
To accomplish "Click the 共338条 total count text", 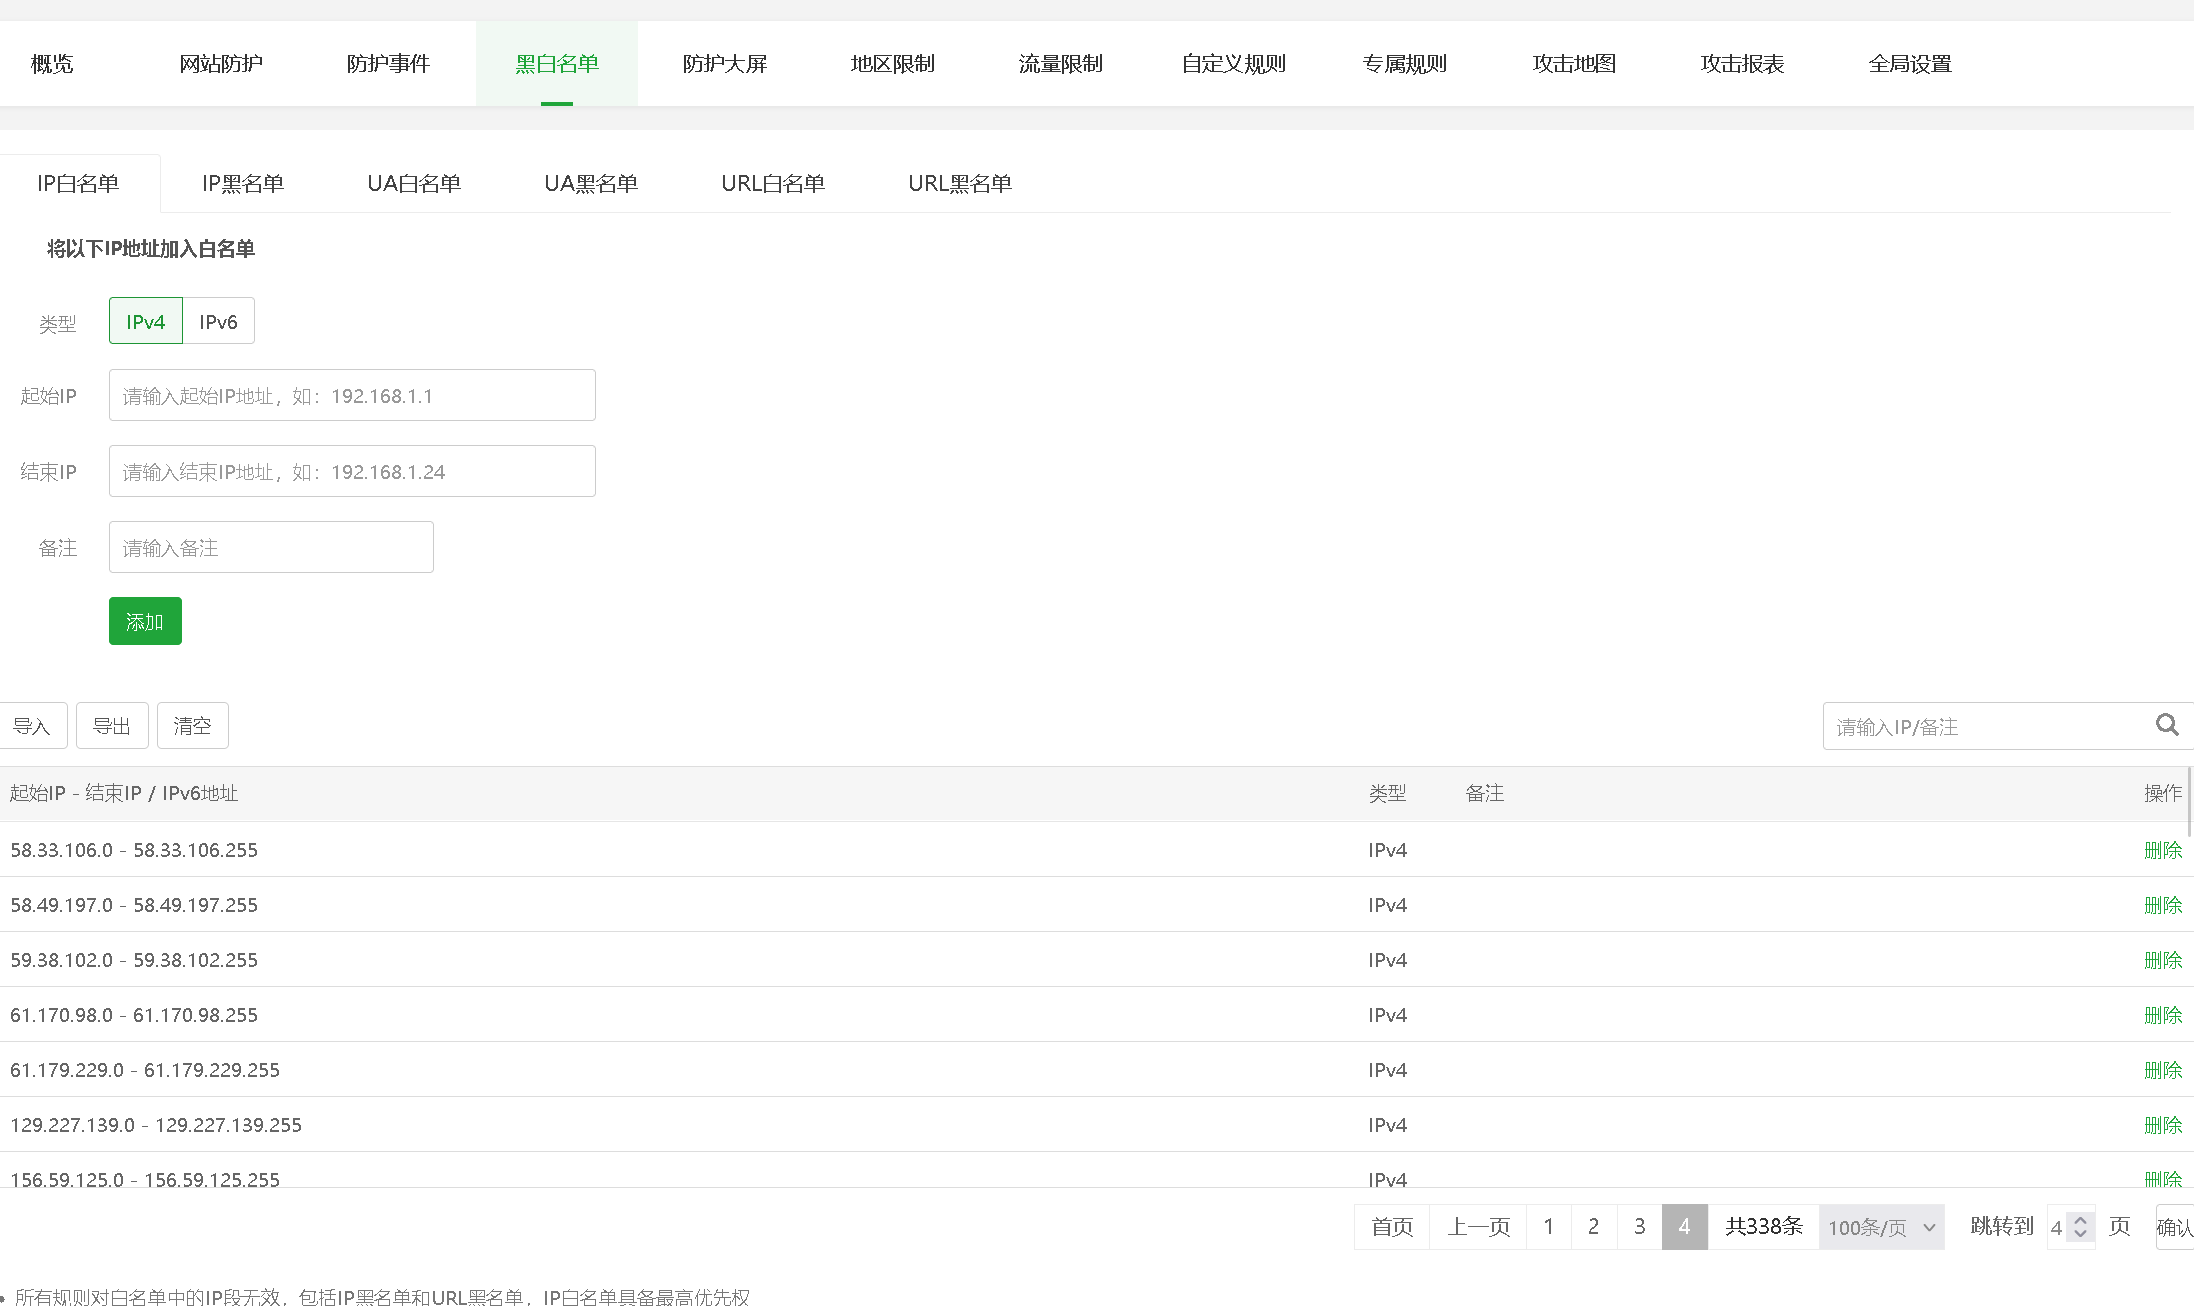I will (x=1764, y=1227).
